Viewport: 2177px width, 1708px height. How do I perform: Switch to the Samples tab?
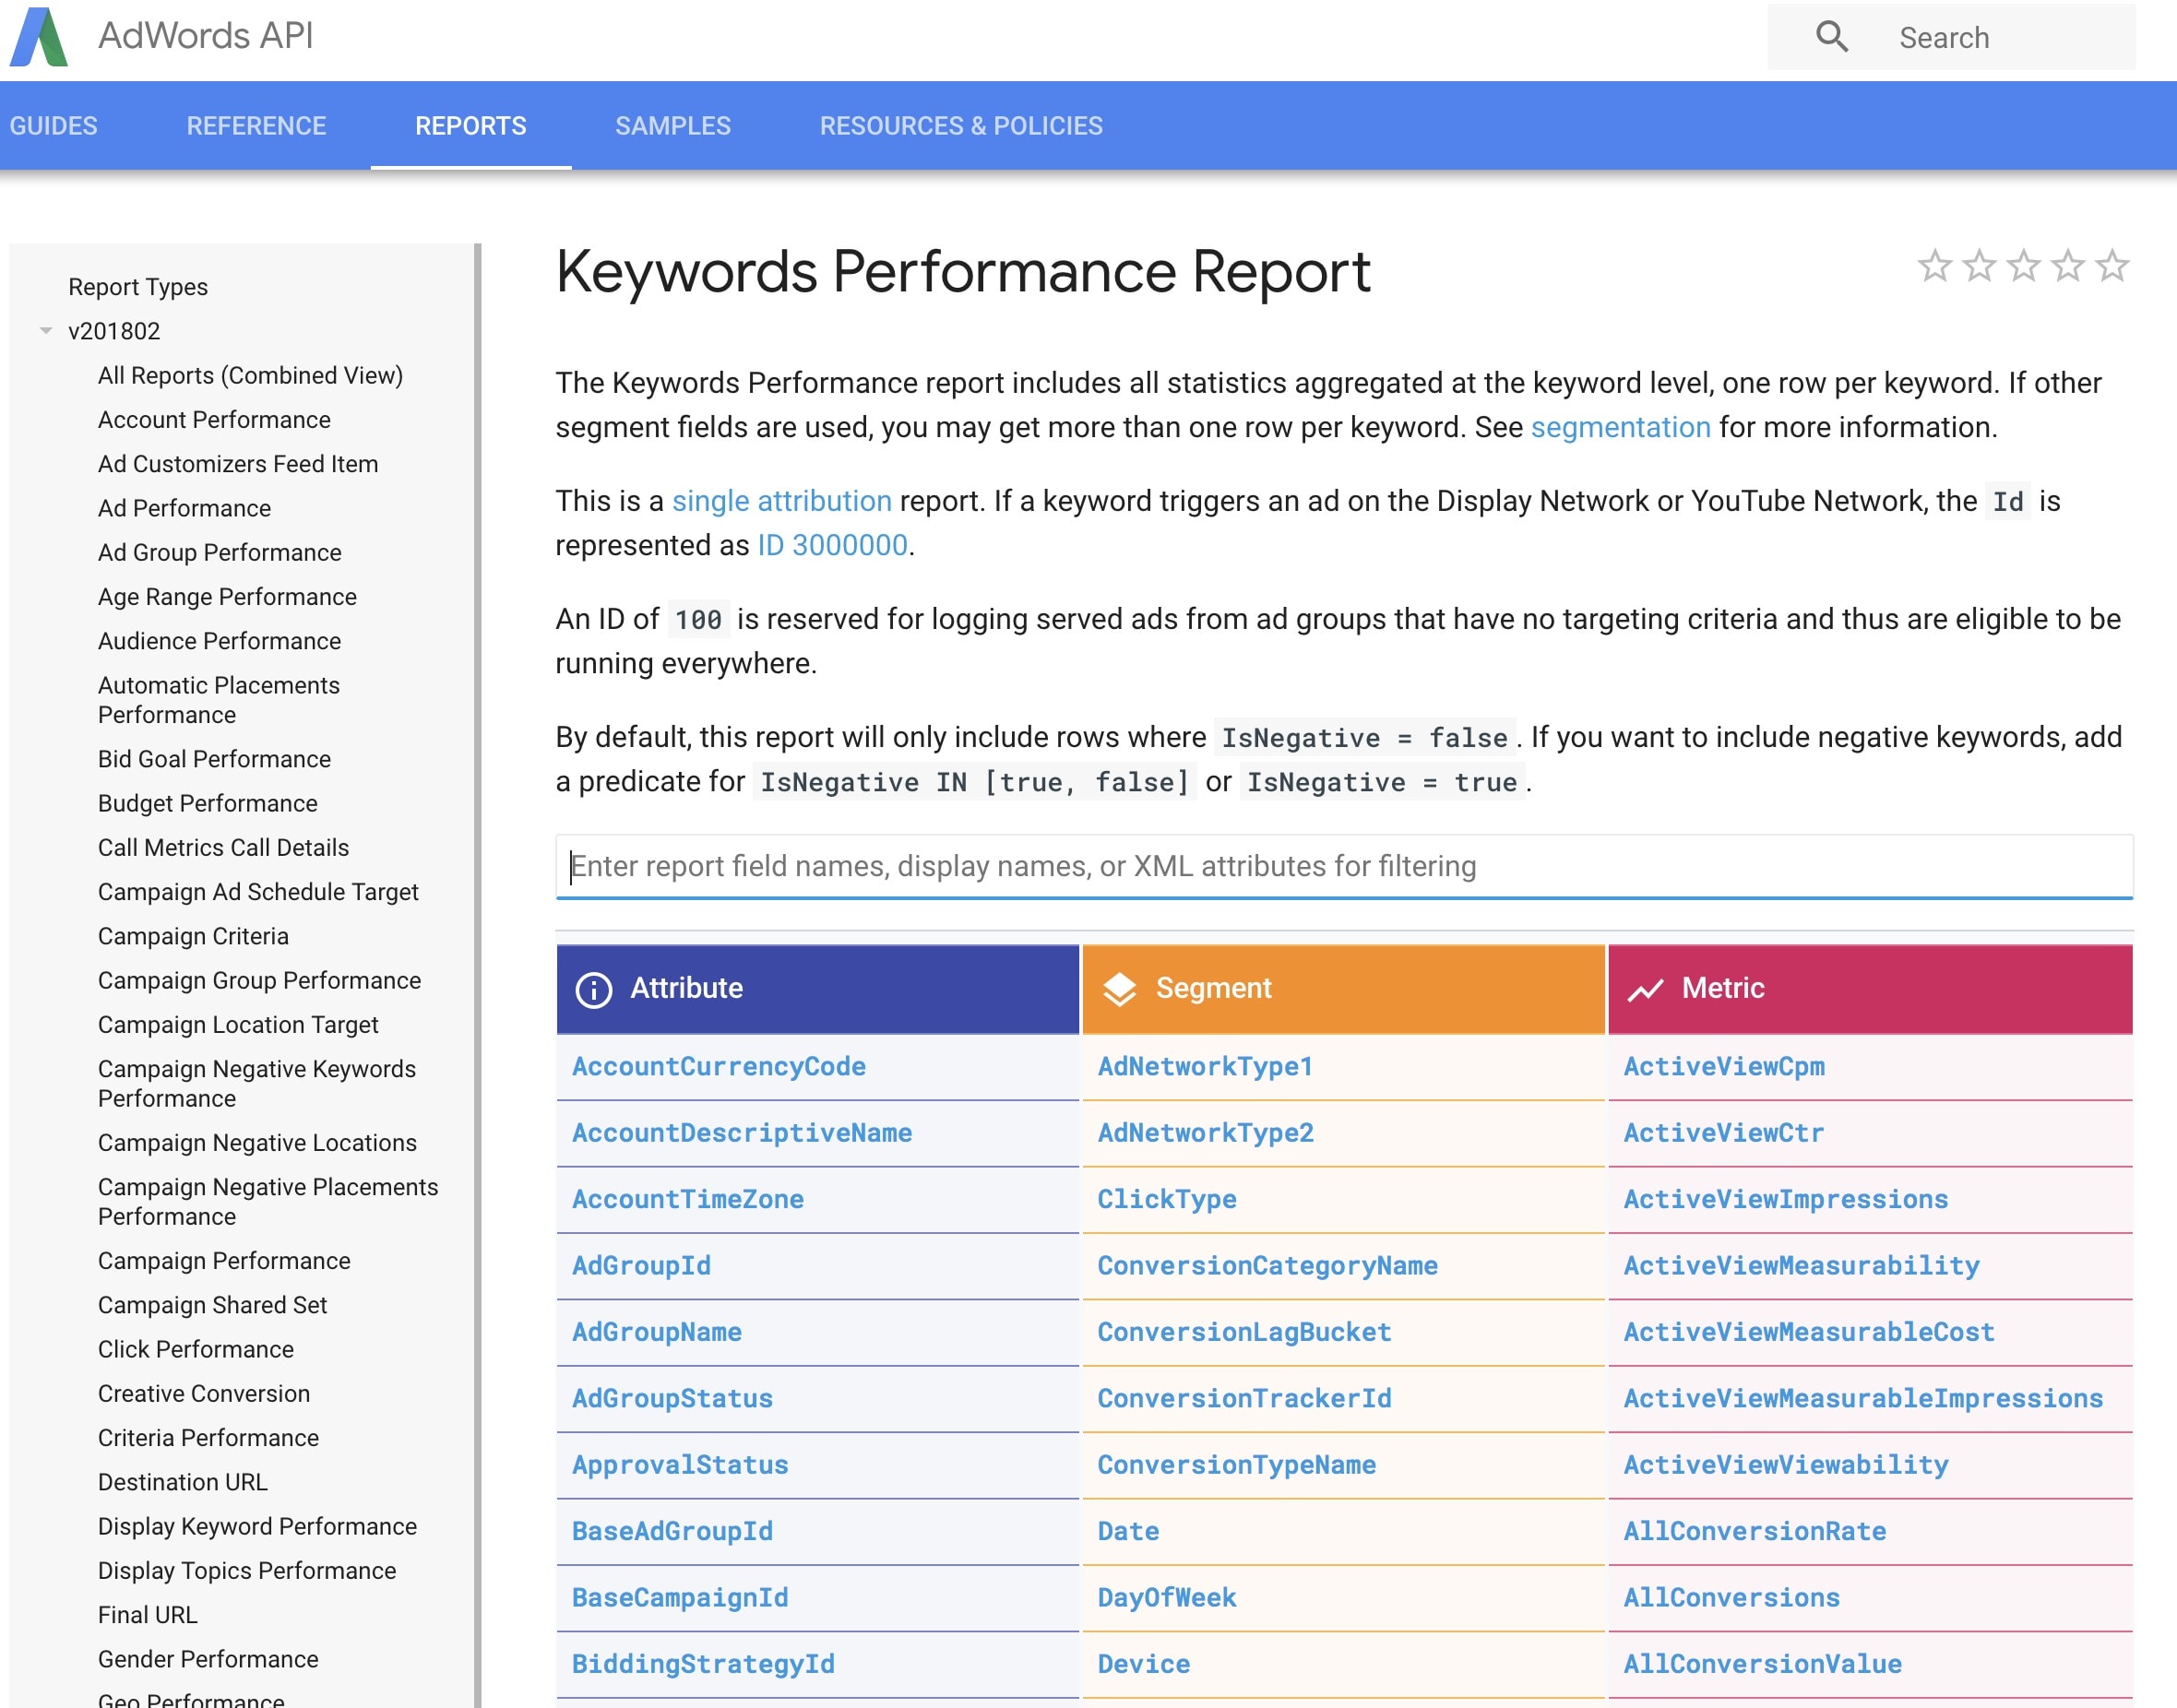672,126
